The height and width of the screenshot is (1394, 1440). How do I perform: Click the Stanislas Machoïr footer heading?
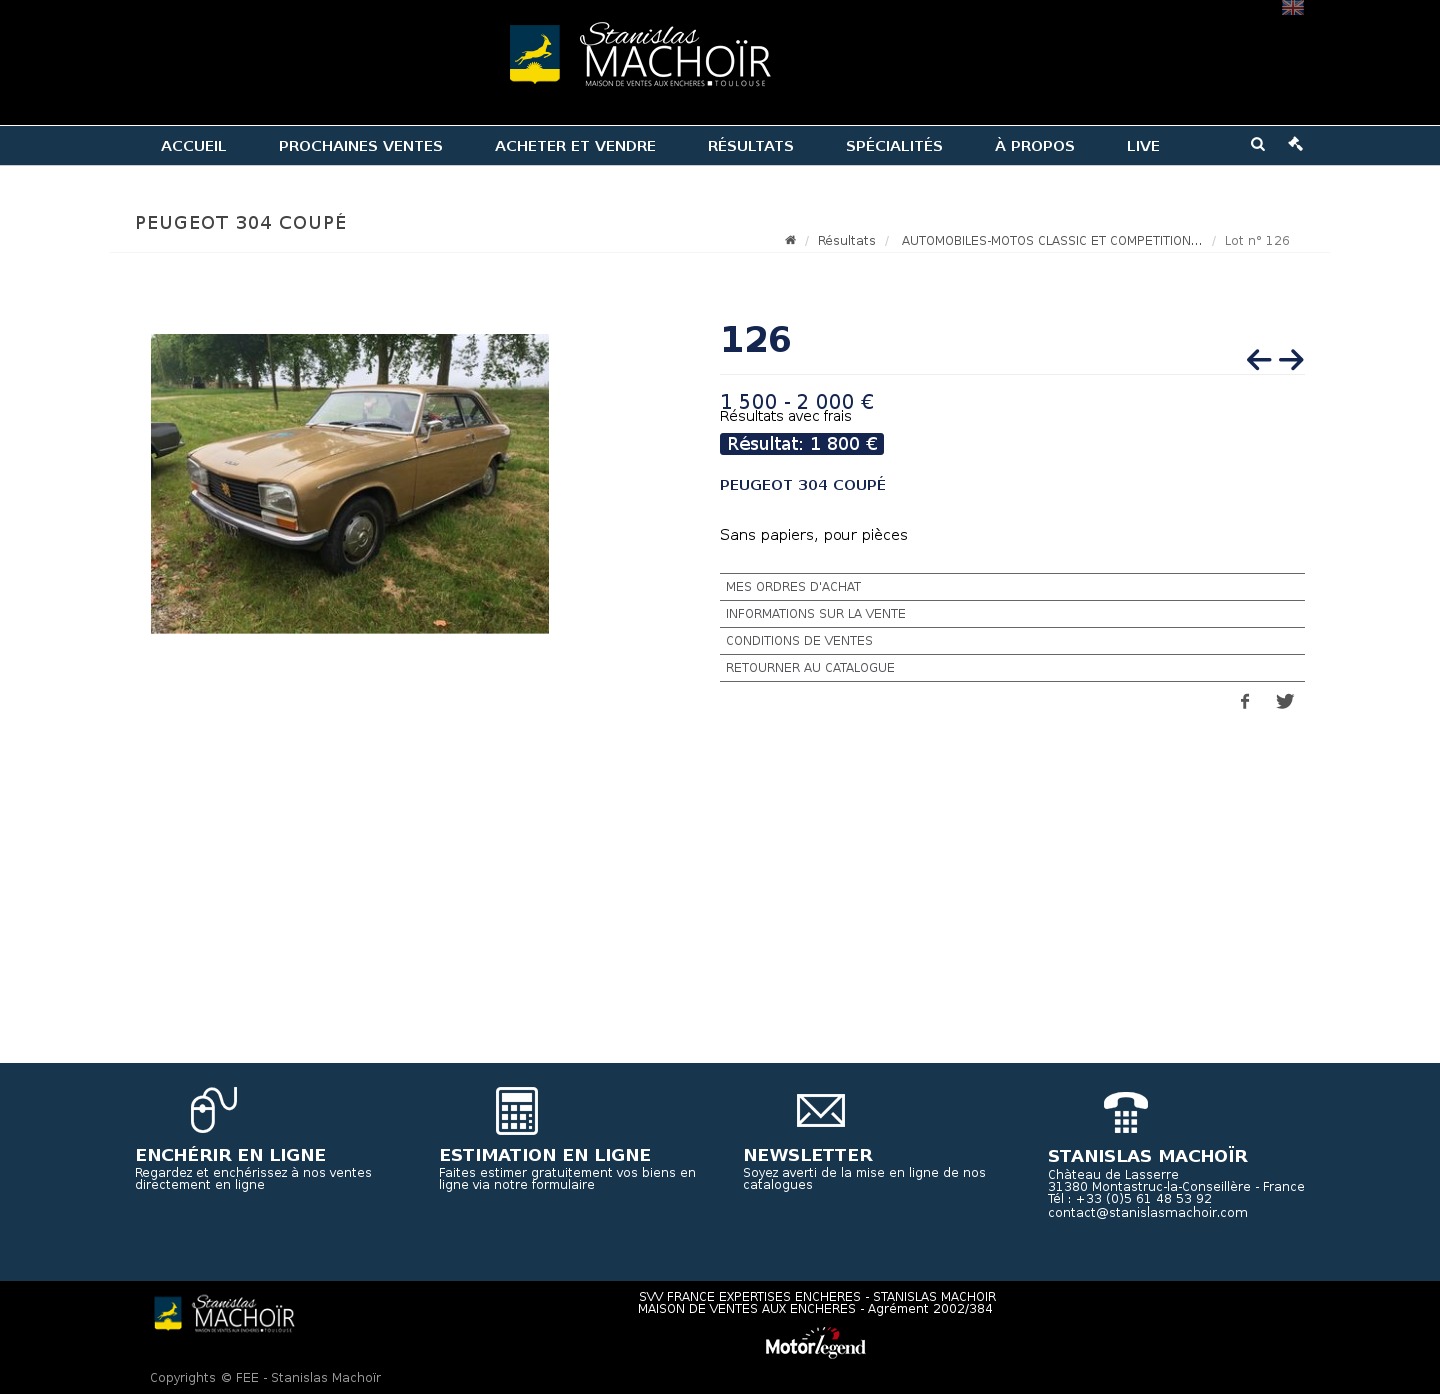click(1148, 1157)
